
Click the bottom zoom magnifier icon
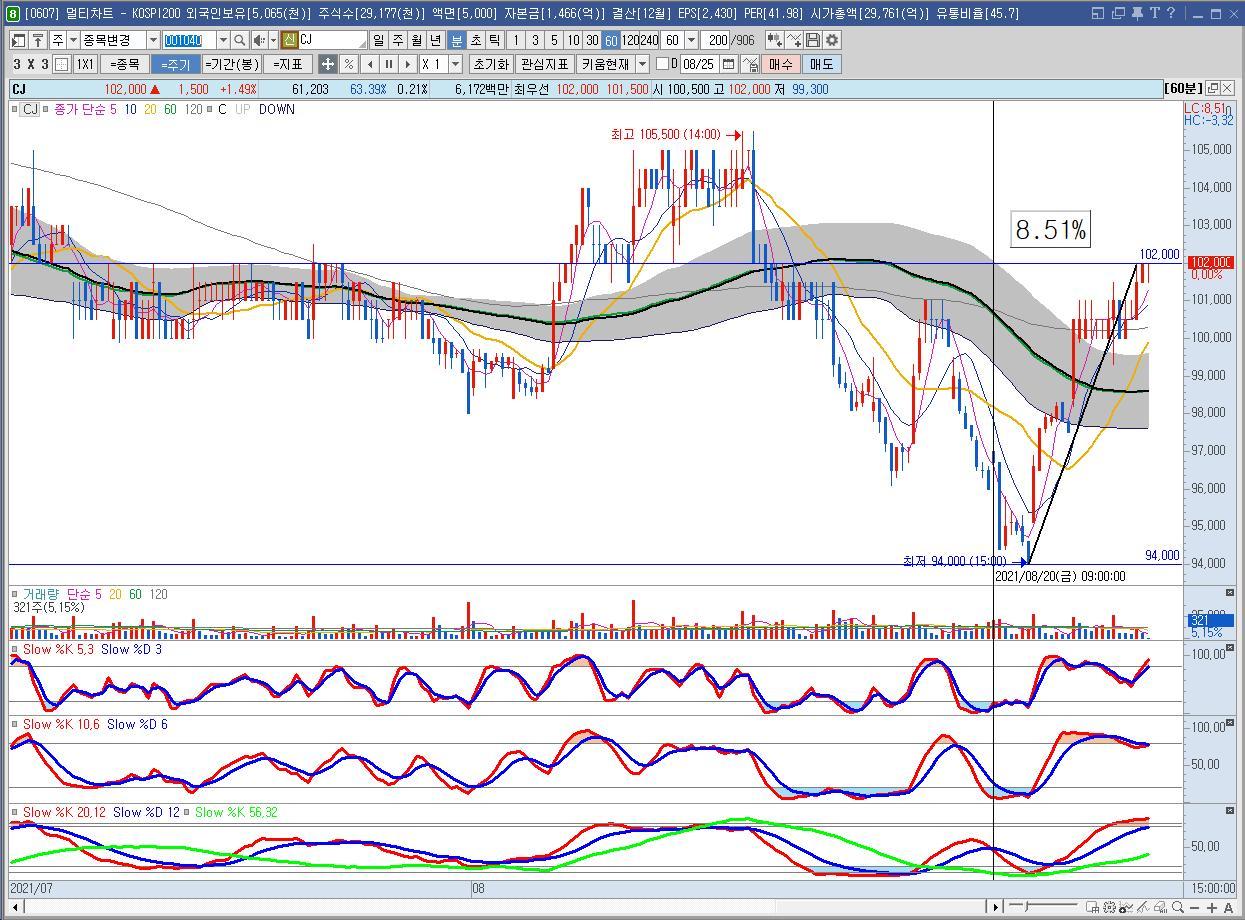pyautogui.click(x=1177, y=907)
